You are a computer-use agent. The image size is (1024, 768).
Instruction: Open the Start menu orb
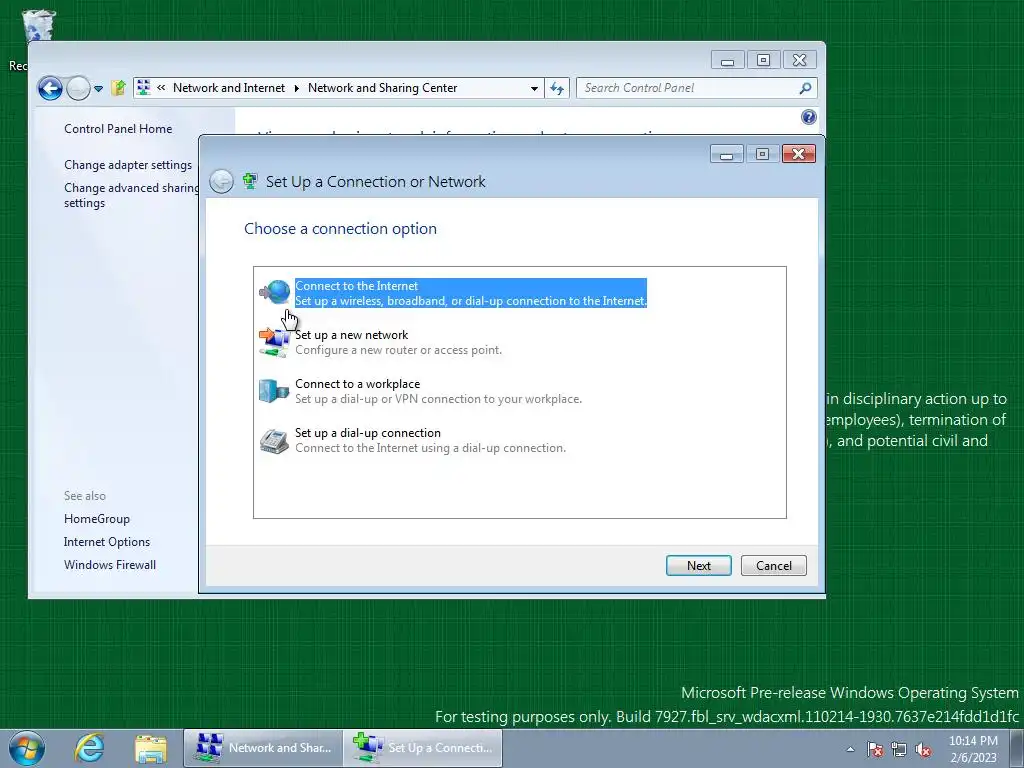pyautogui.click(x=27, y=748)
